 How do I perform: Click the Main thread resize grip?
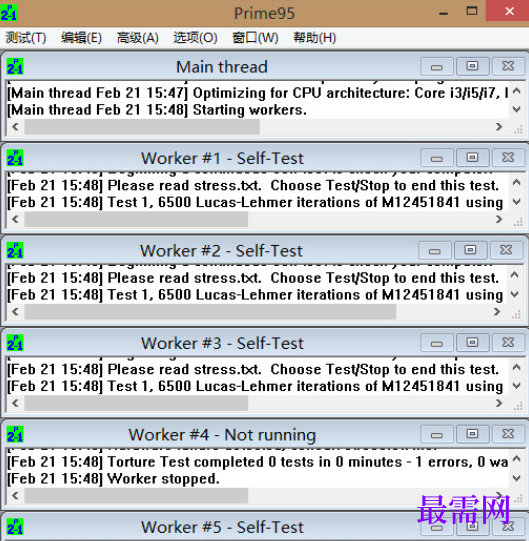click(518, 130)
